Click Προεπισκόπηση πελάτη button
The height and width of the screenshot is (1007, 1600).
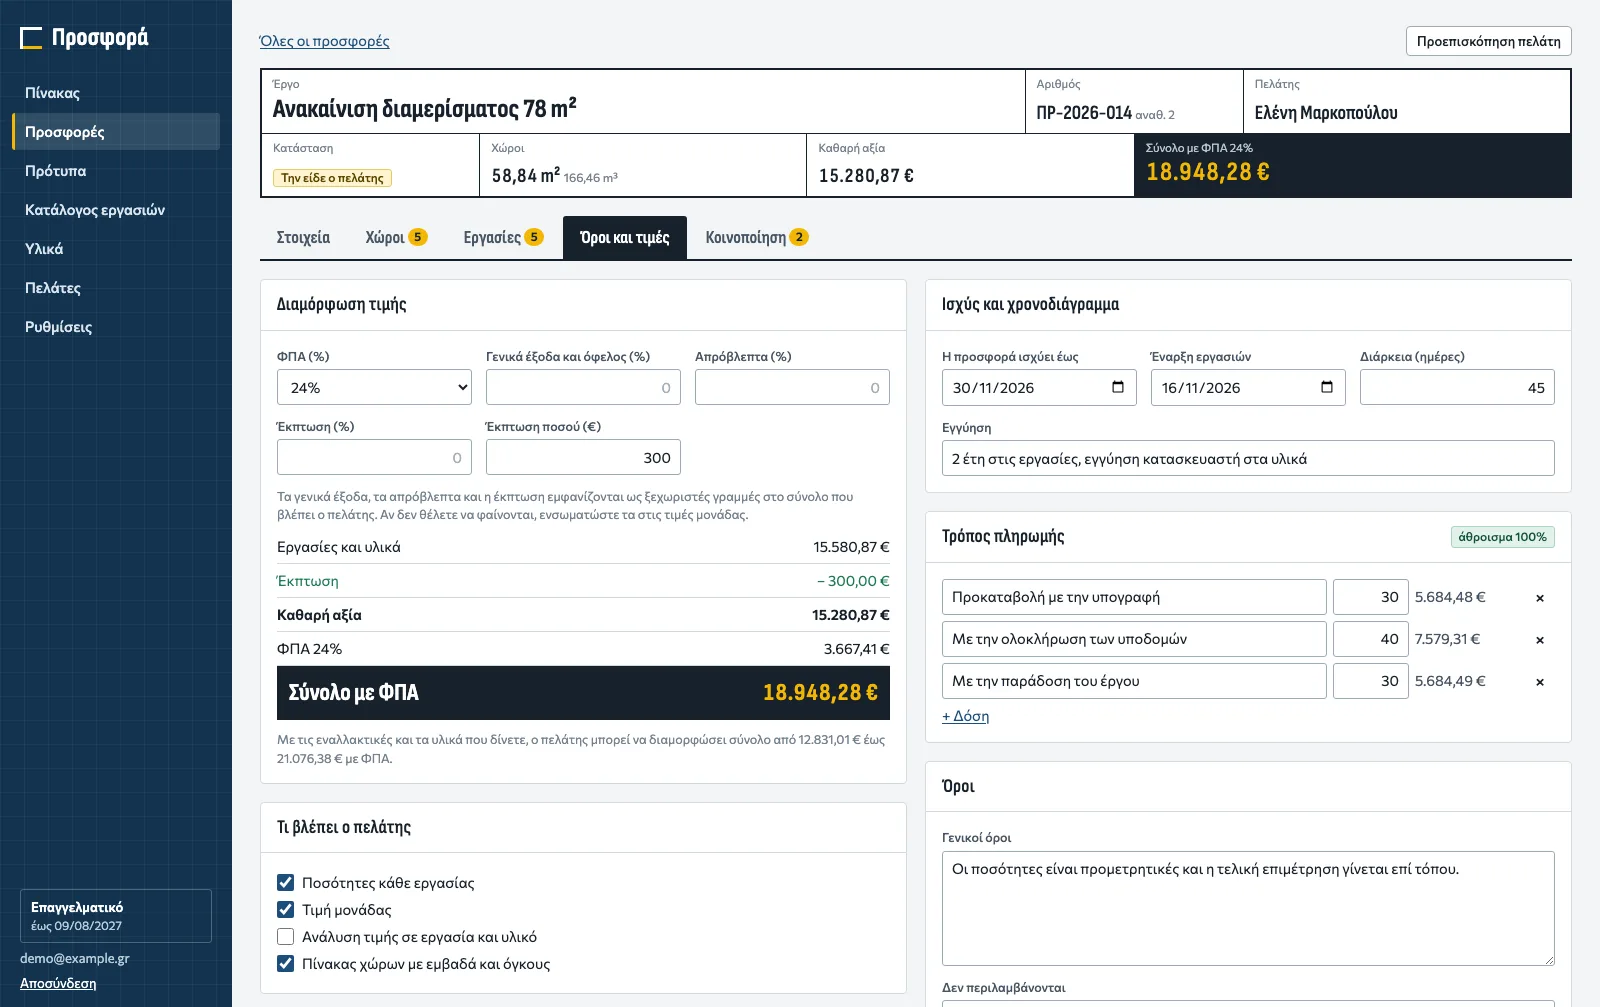coord(1488,41)
